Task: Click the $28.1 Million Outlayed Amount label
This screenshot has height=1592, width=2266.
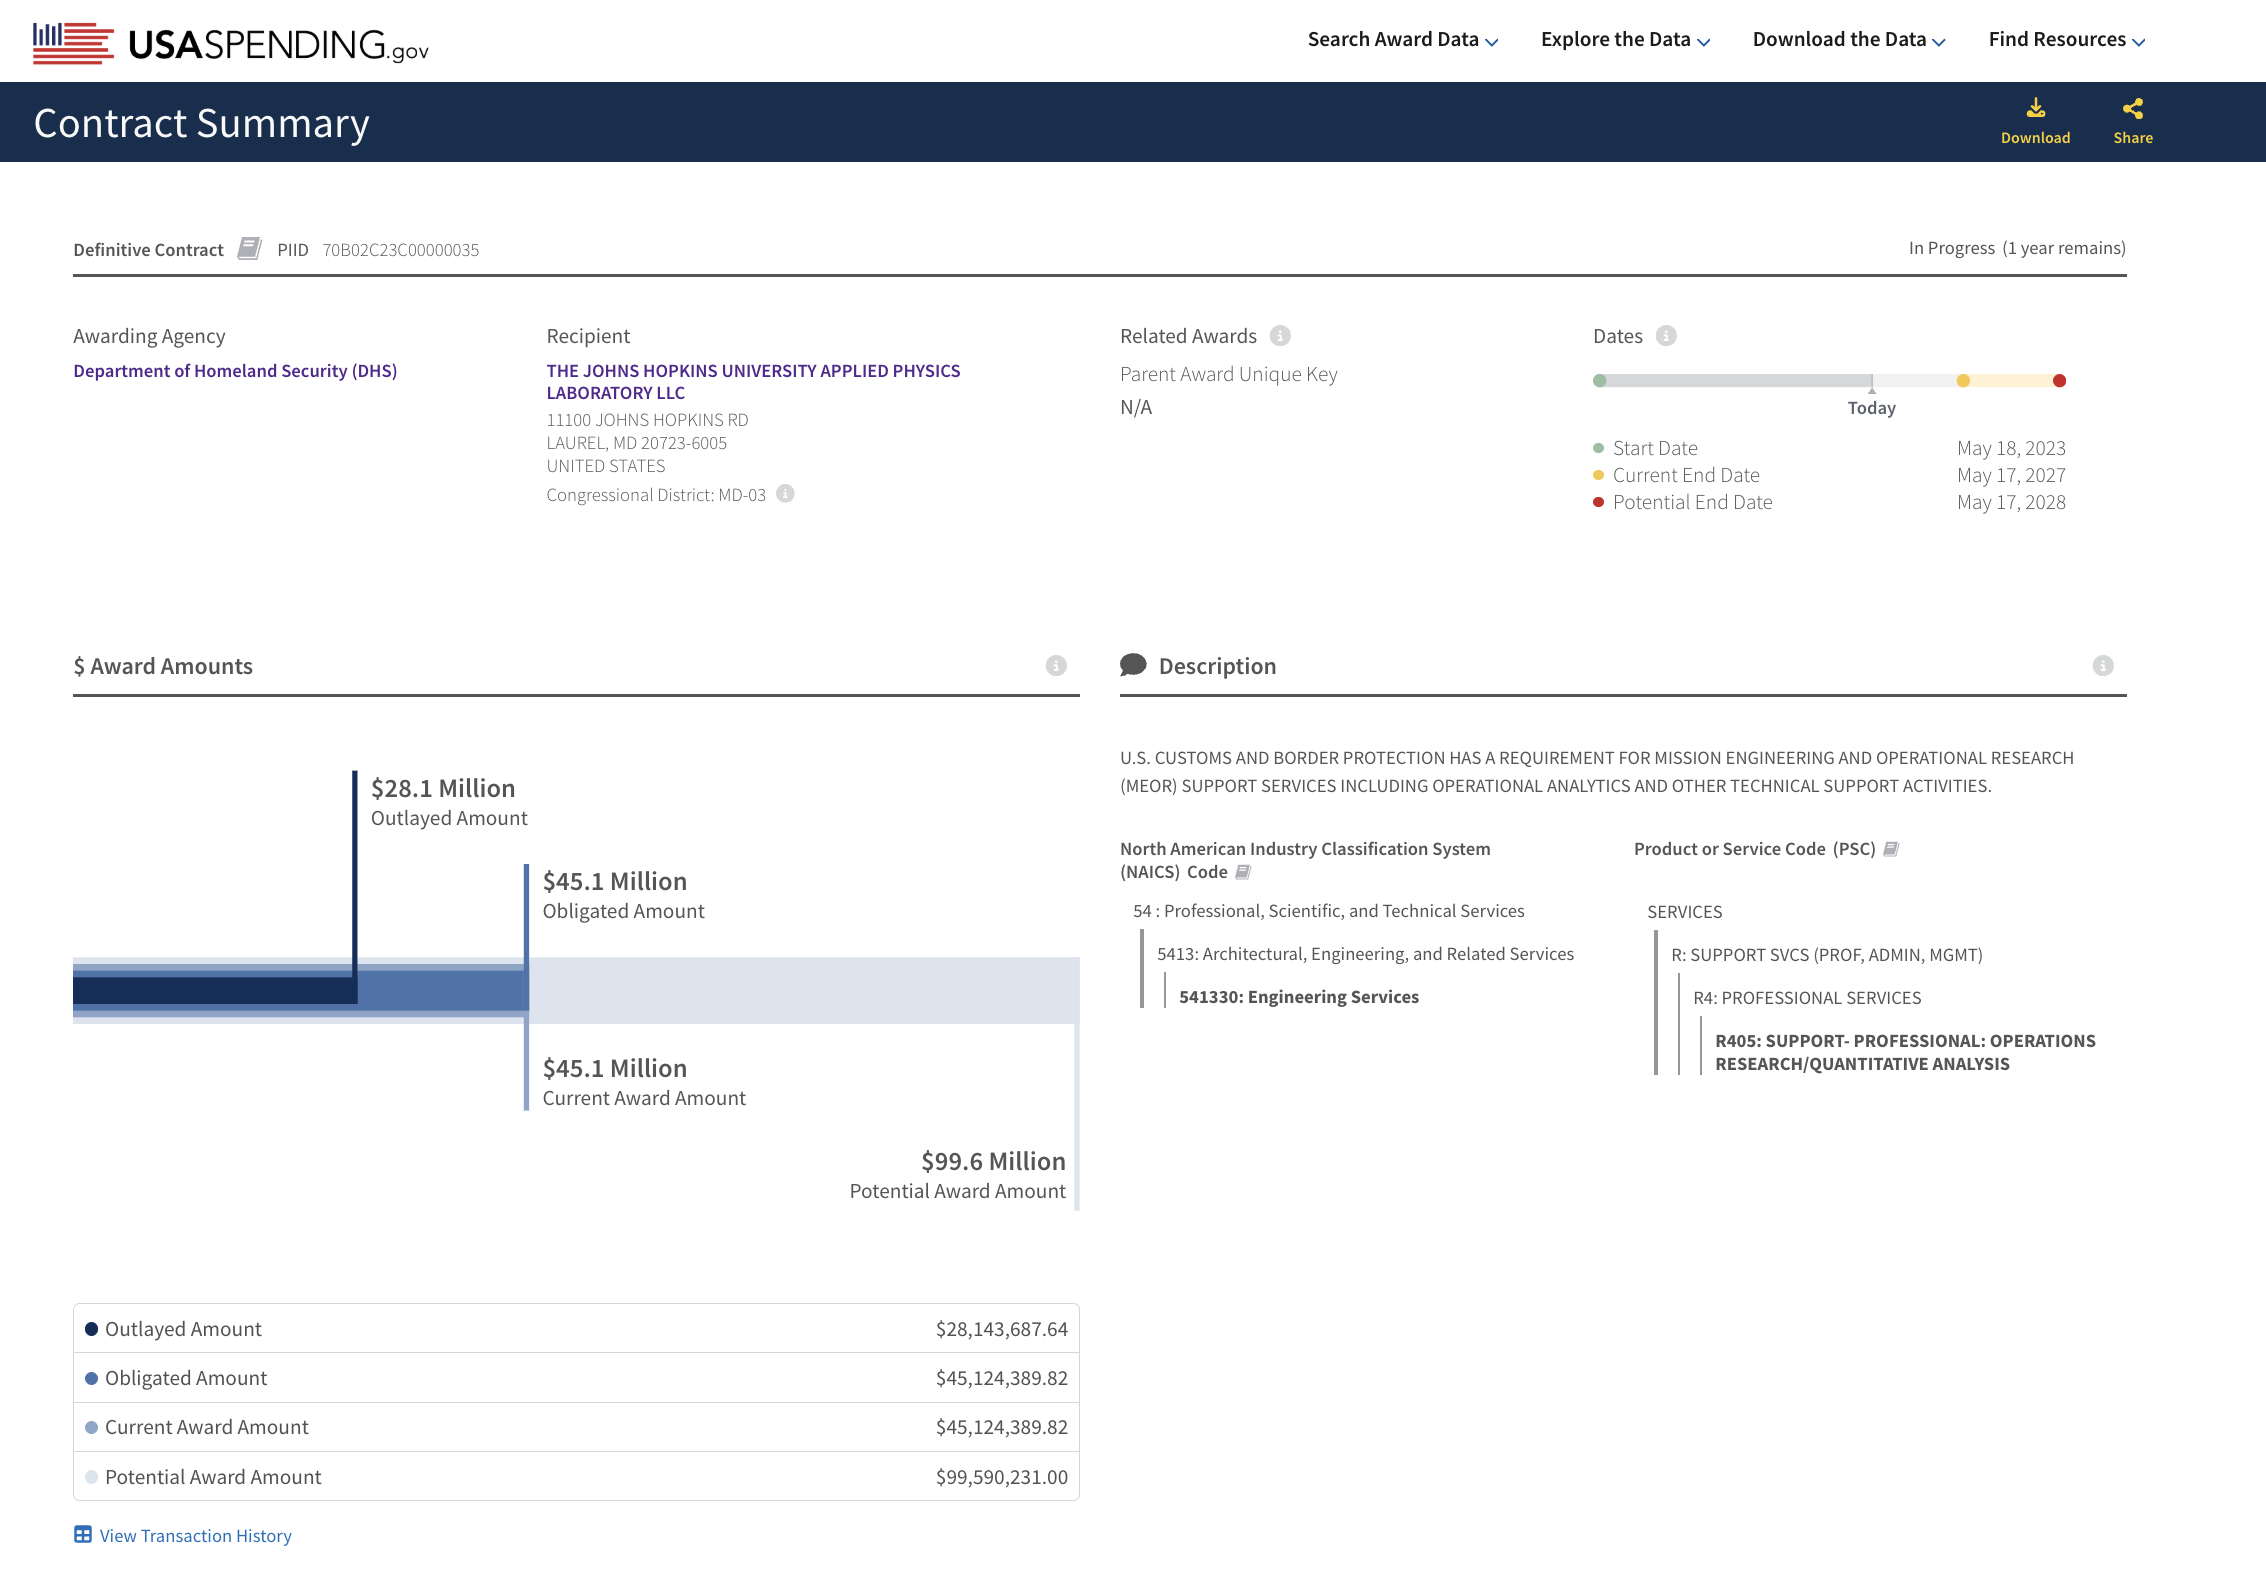Action: click(x=449, y=802)
